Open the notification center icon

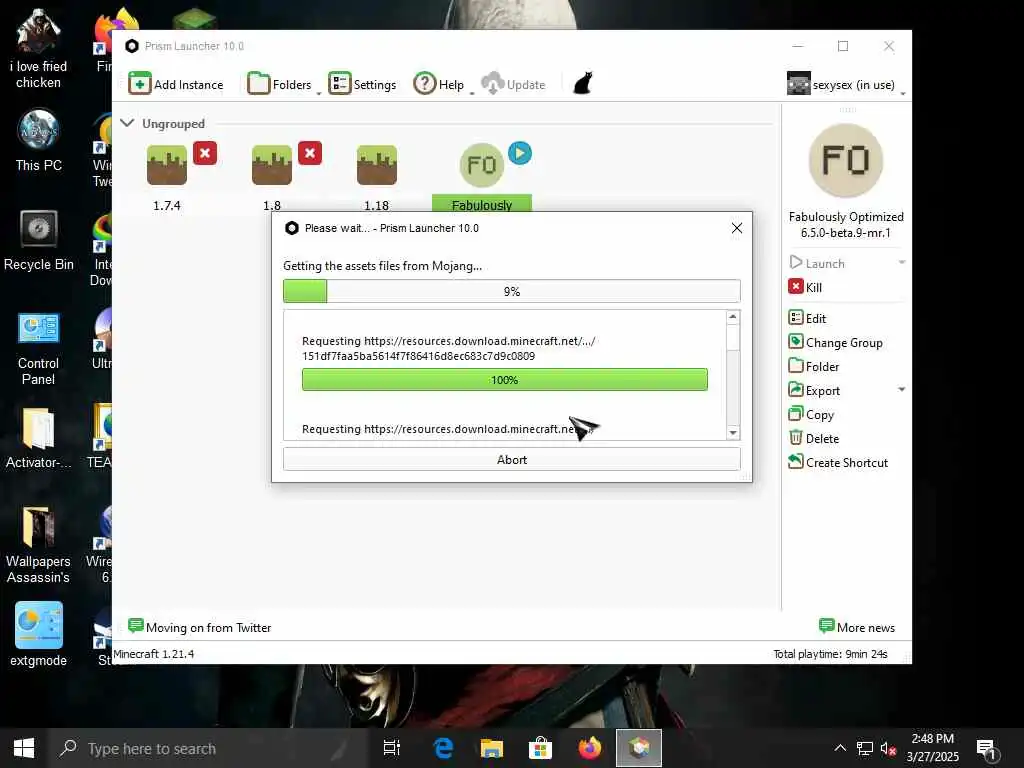[x=987, y=748]
